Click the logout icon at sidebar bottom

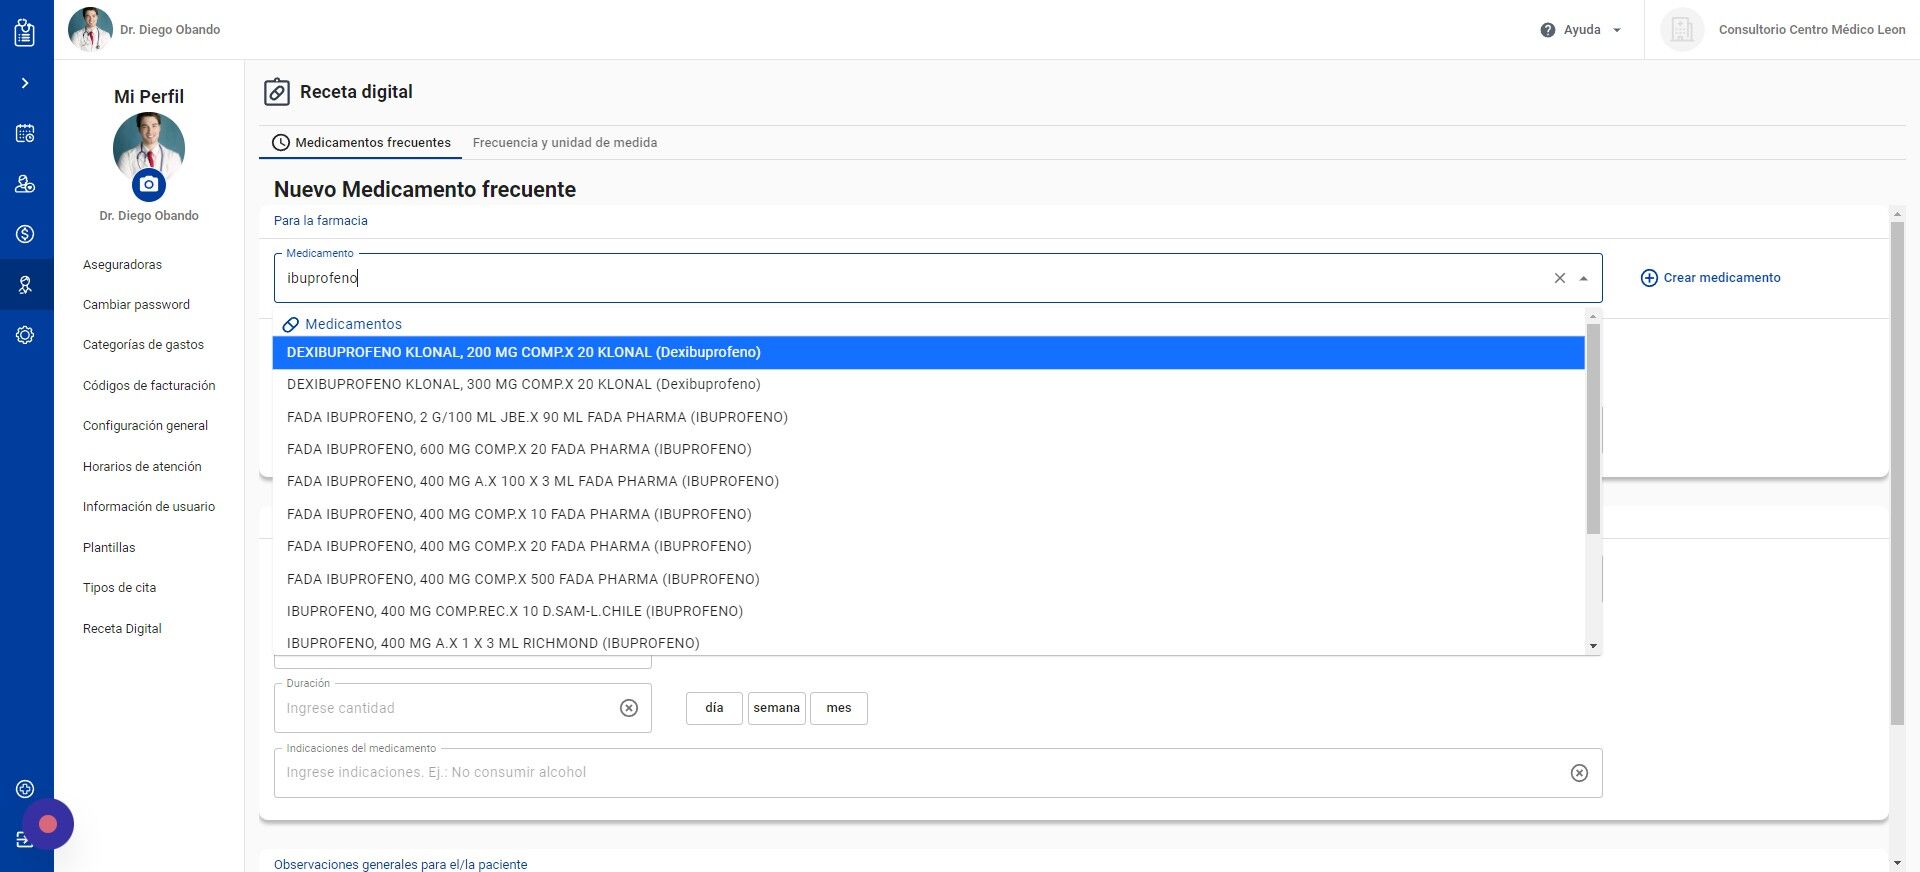[23, 840]
